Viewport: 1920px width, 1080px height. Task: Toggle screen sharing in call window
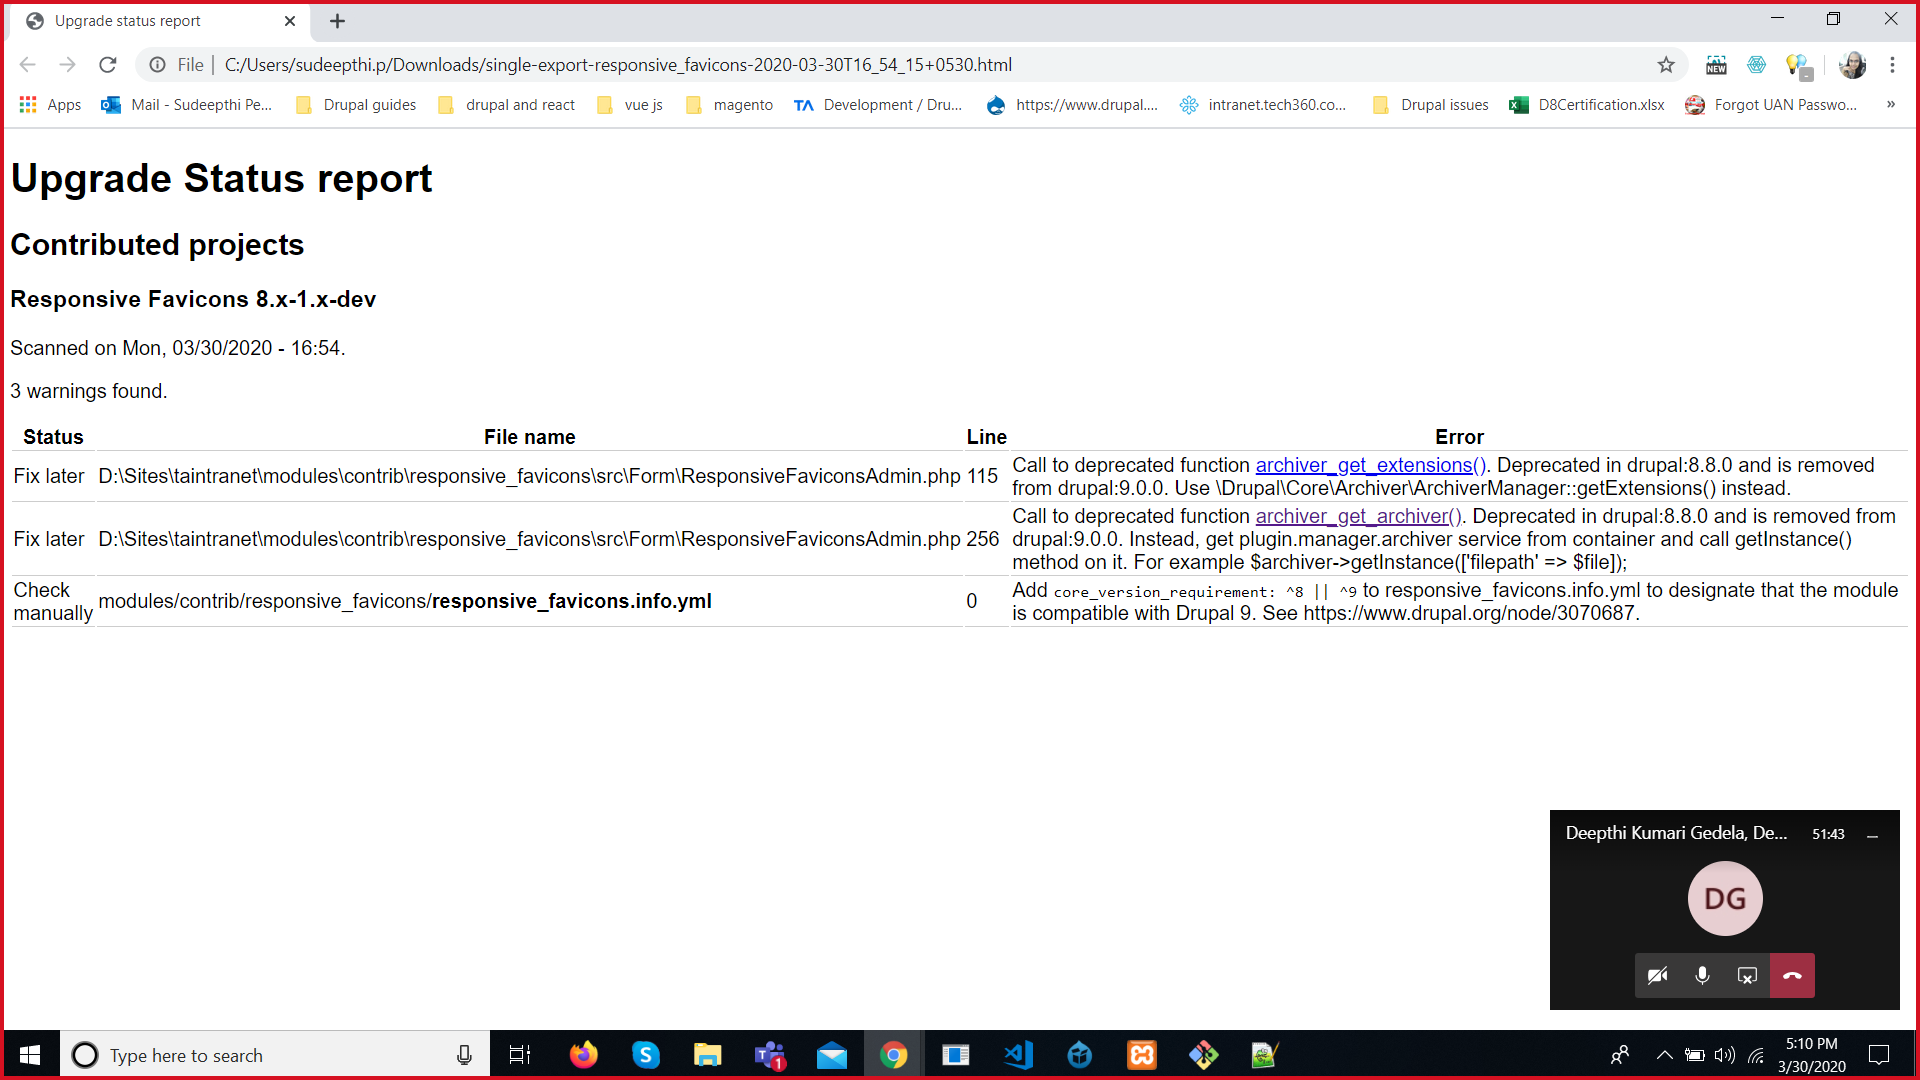(1747, 976)
